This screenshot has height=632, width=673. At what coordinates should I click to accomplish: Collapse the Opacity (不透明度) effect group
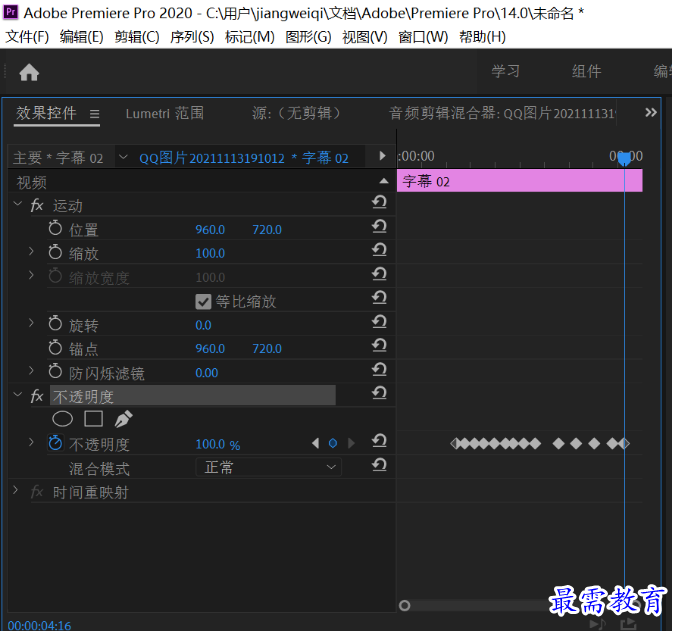[18, 394]
